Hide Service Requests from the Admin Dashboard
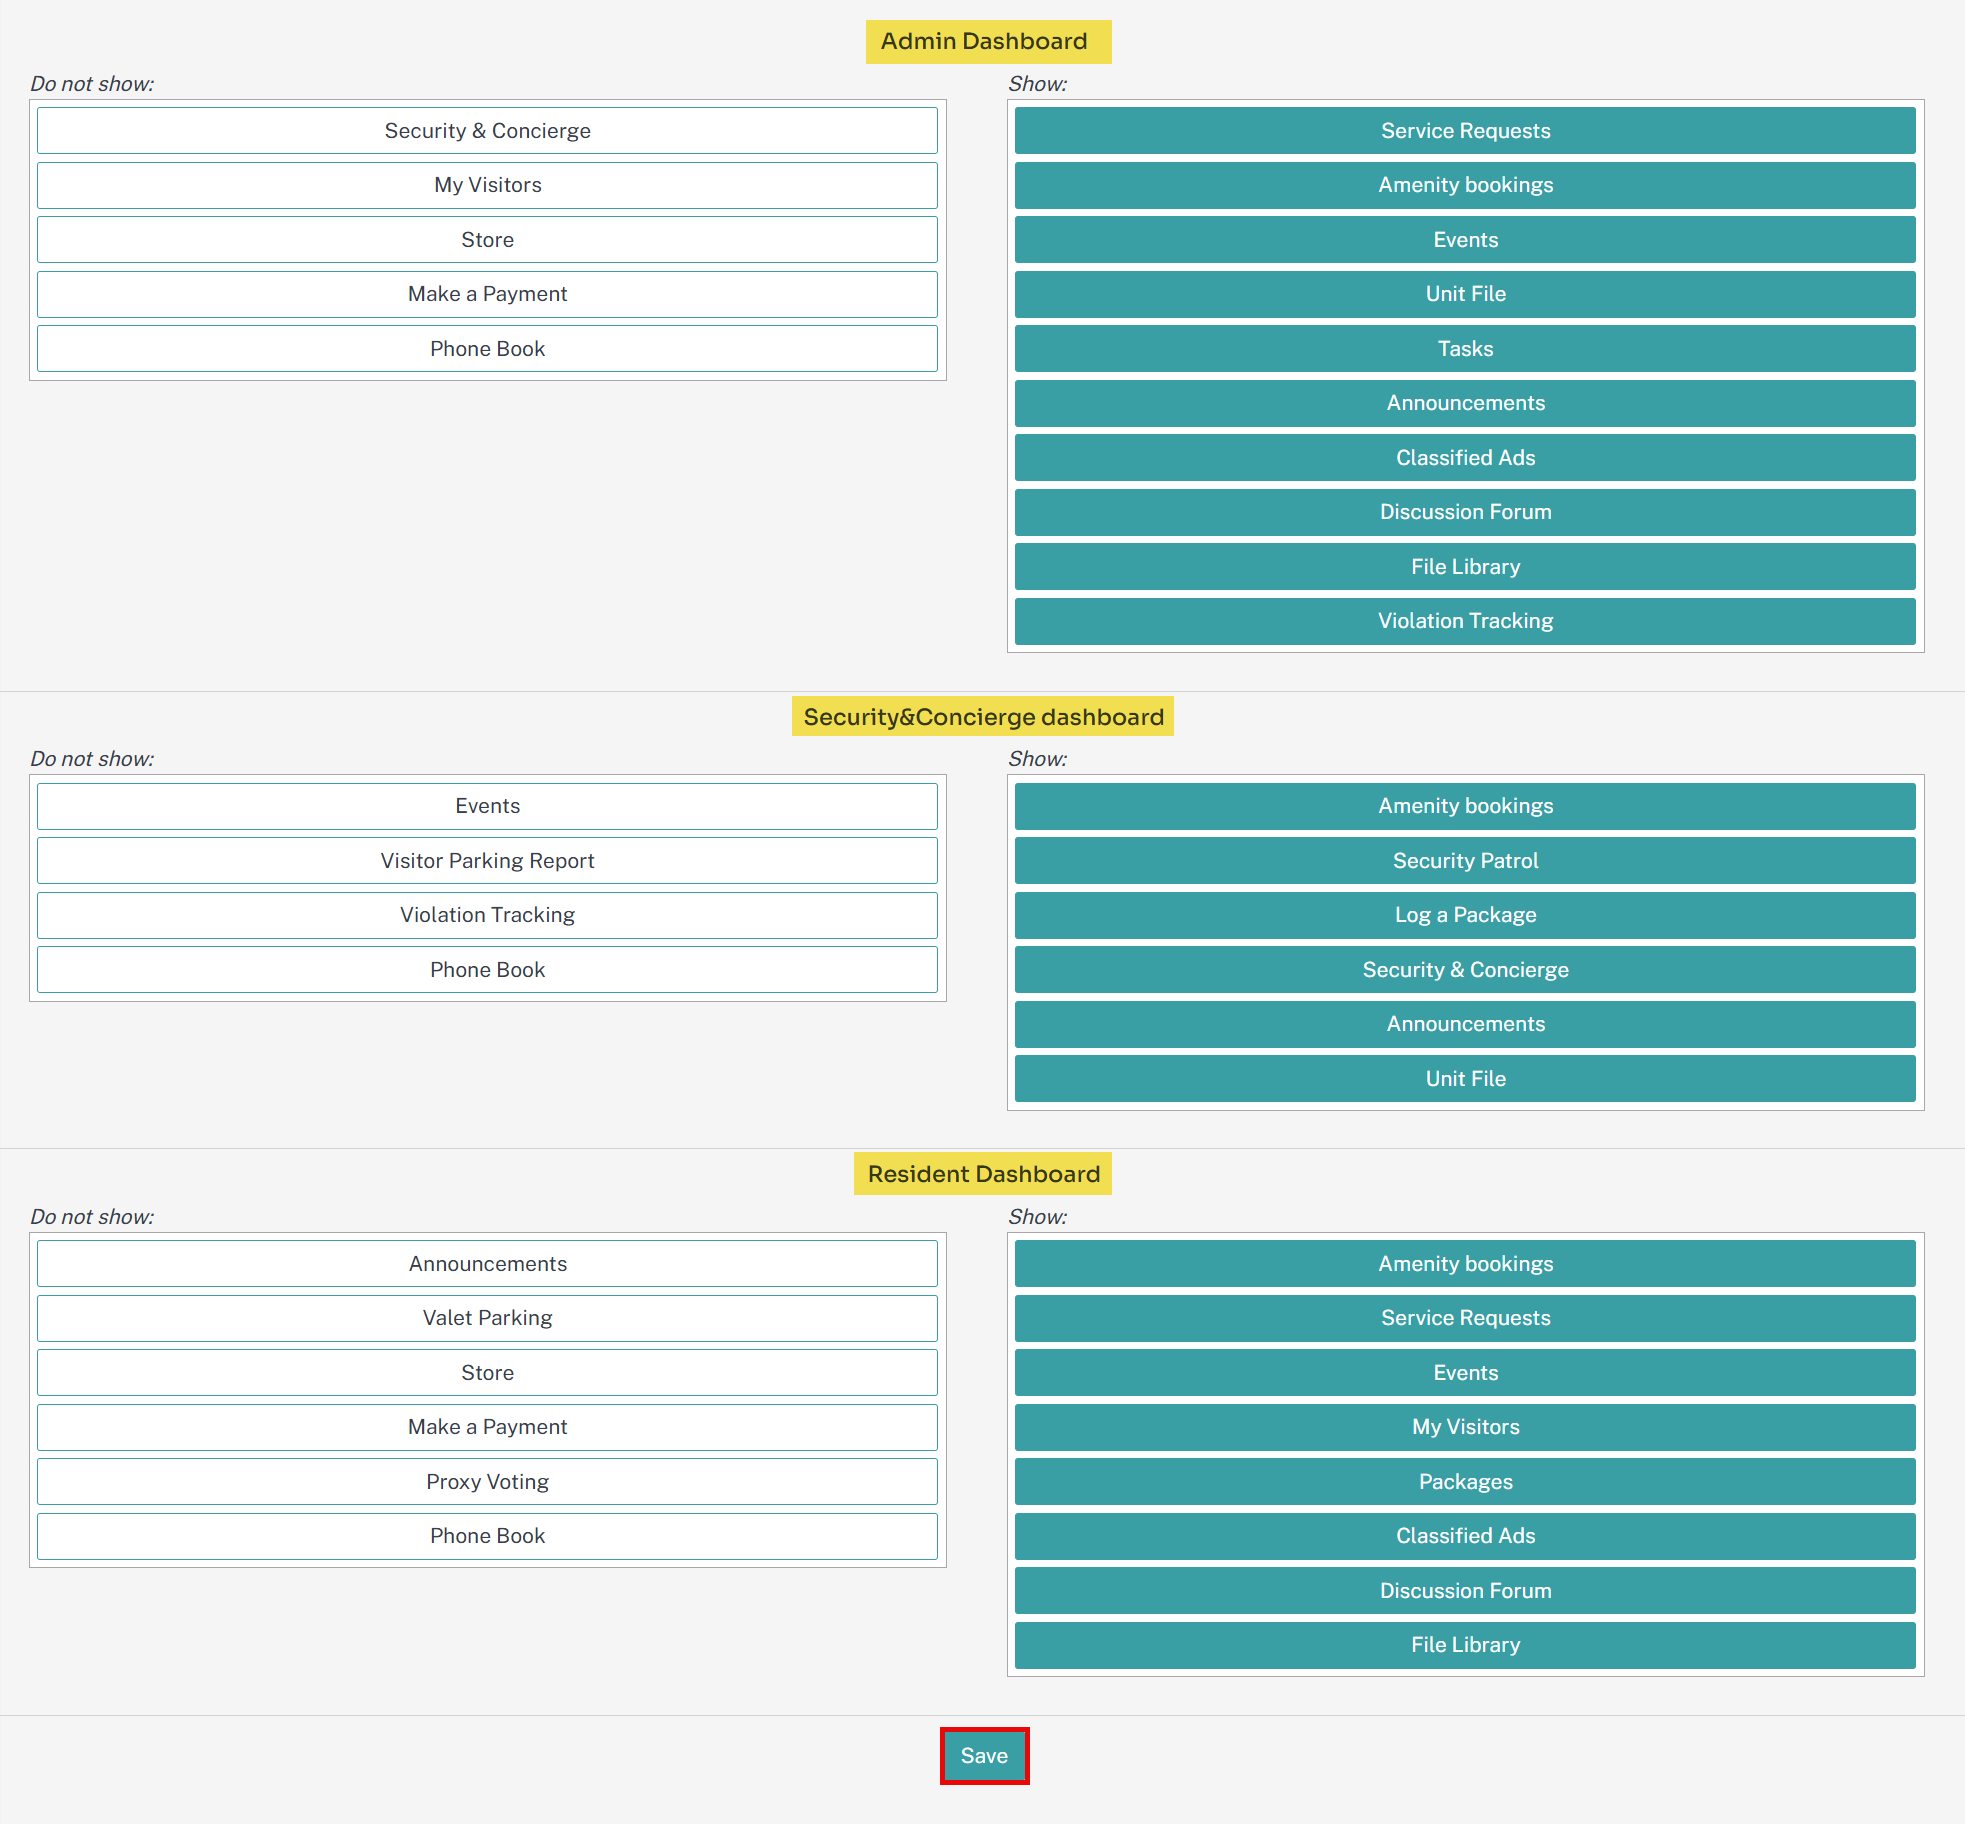 pyautogui.click(x=1464, y=130)
